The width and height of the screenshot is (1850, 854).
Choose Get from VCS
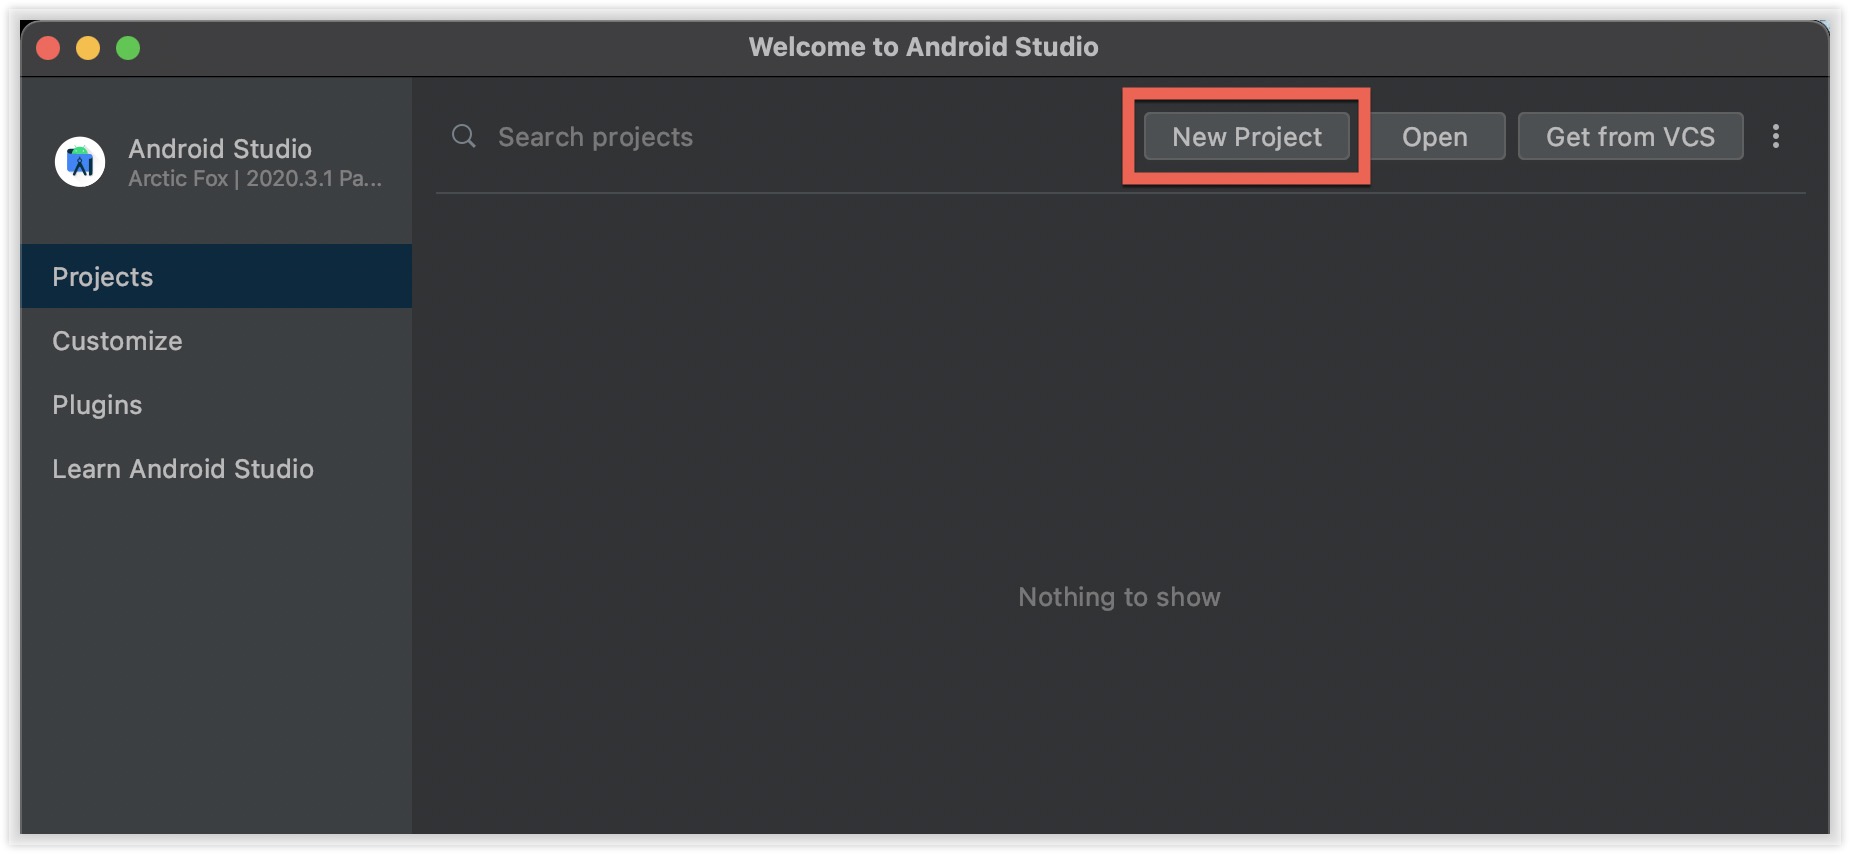1630,136
